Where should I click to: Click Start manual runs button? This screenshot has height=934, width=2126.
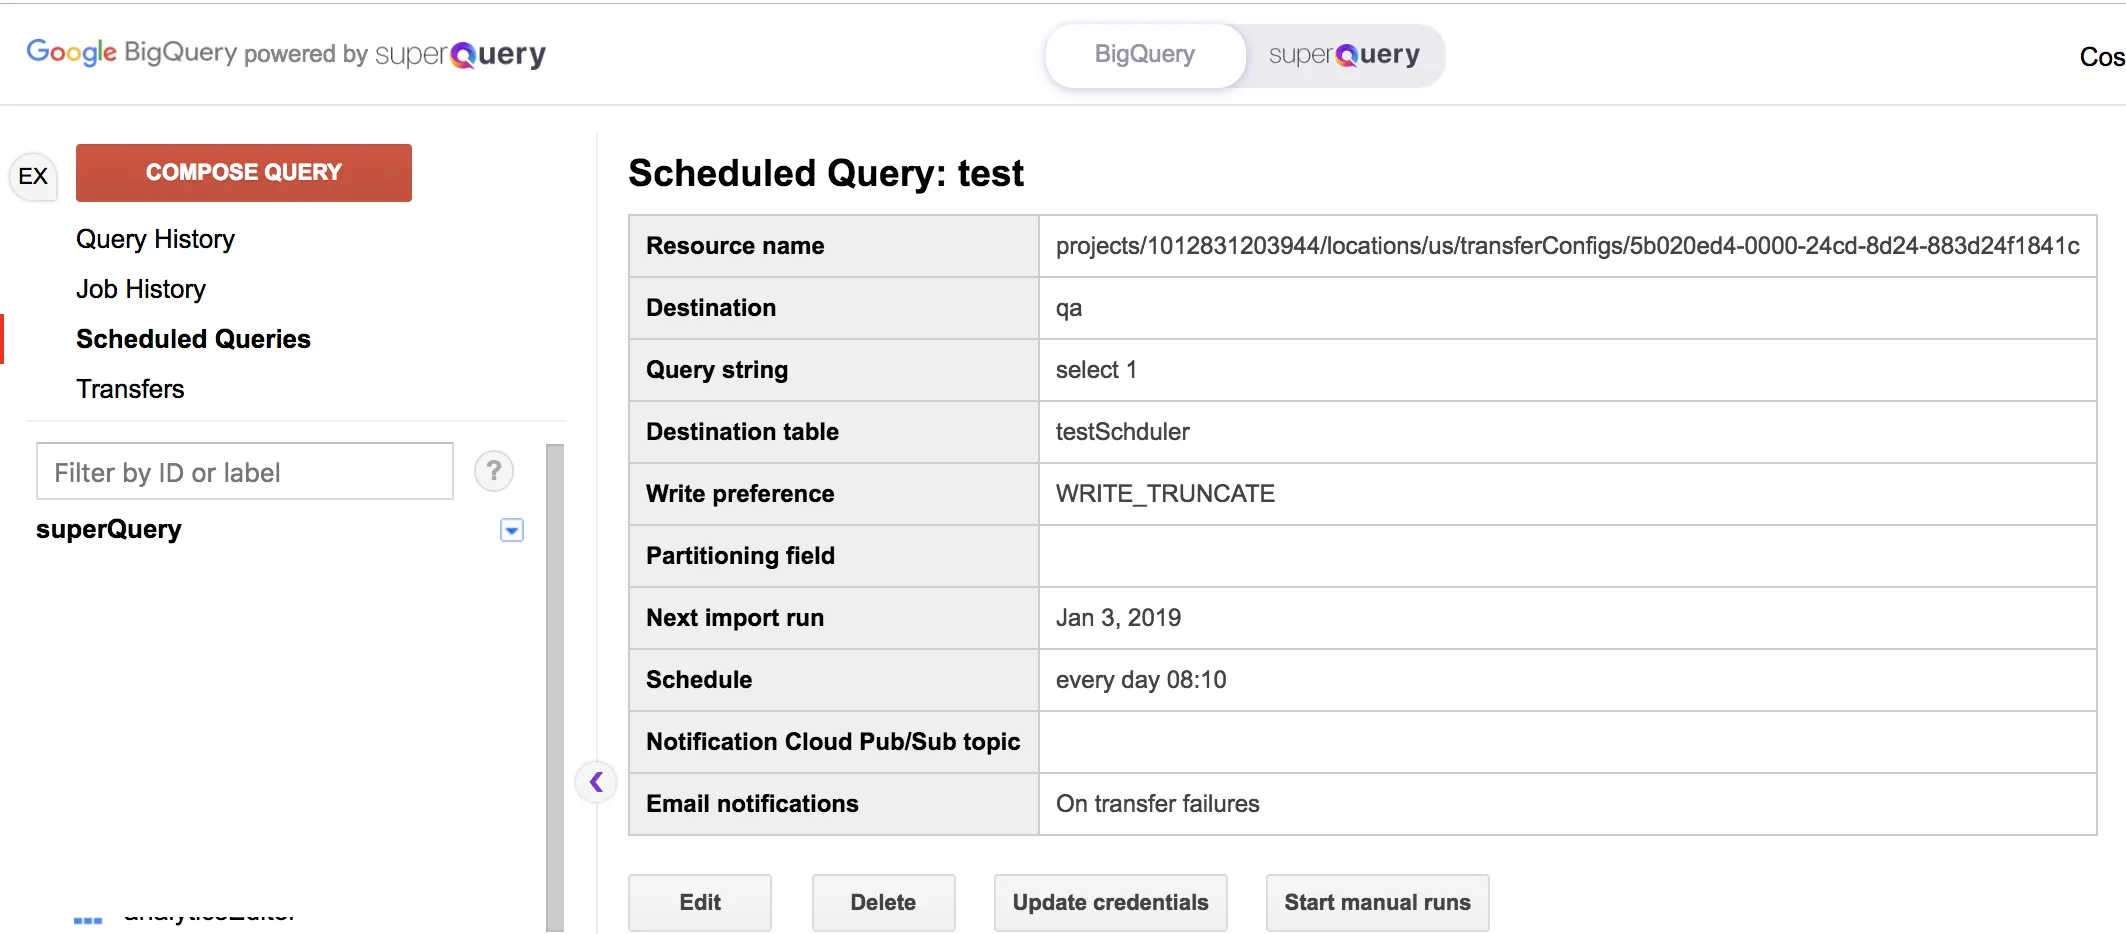(x=1376, y=902)
